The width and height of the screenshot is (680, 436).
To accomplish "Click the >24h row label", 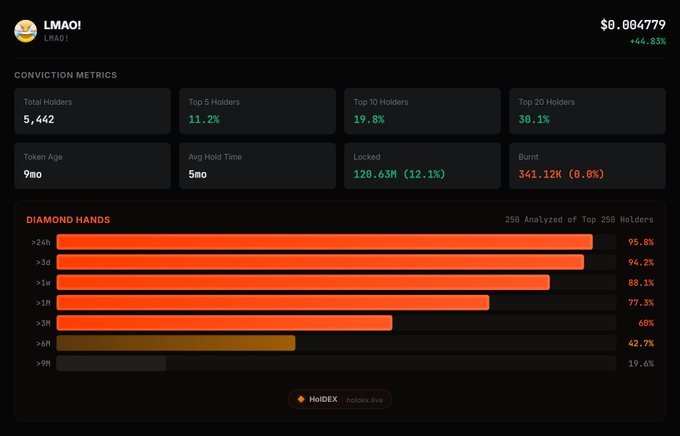I will coord(41,243).
